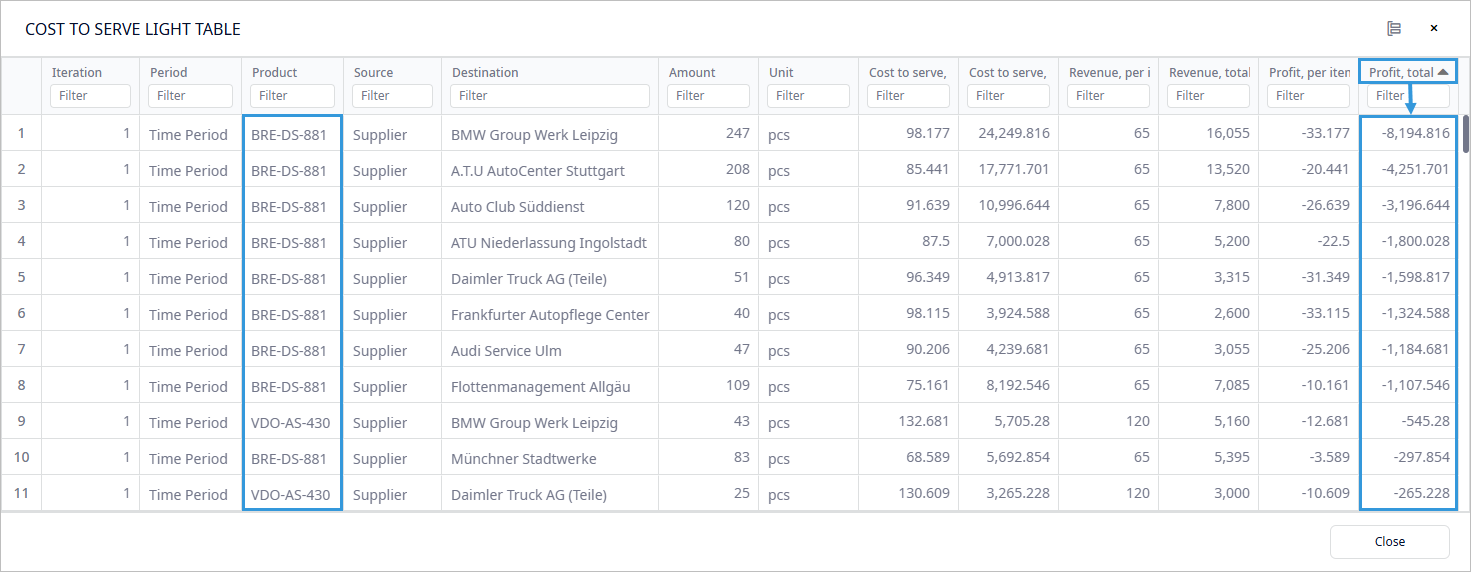Focus the Revenue, total filter field
Image resolution: width=1471 pixels, height=572 pixels.
pyautogui.click(x=1208, y=96)
